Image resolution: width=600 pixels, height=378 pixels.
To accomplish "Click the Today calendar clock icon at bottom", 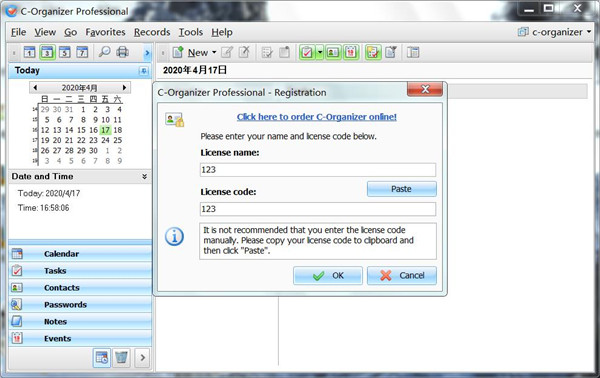I will (x=102, y=358).
